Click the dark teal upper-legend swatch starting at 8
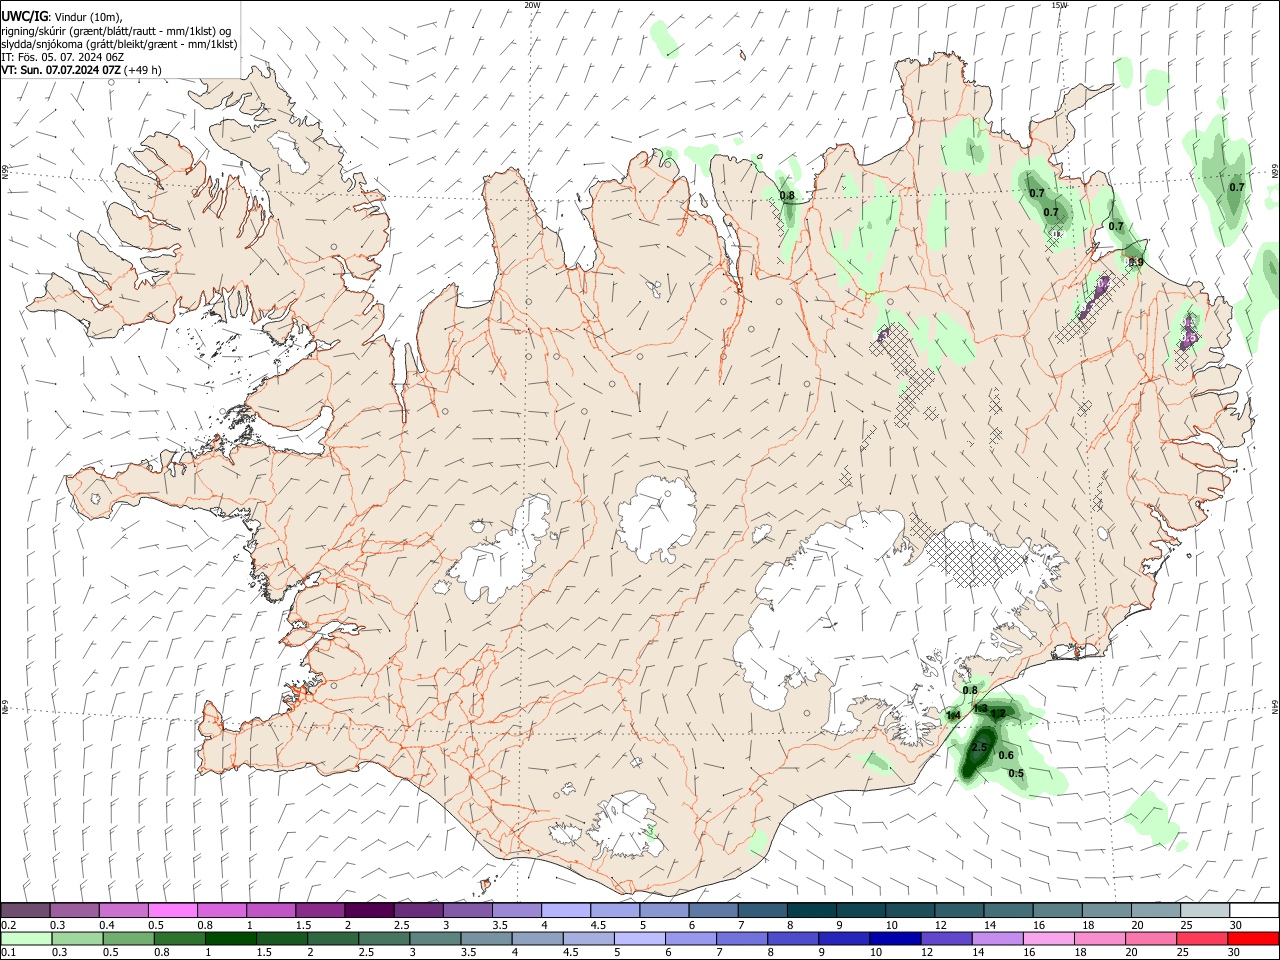The height and width of the screenshot is (960, 1280). (812, 911)
